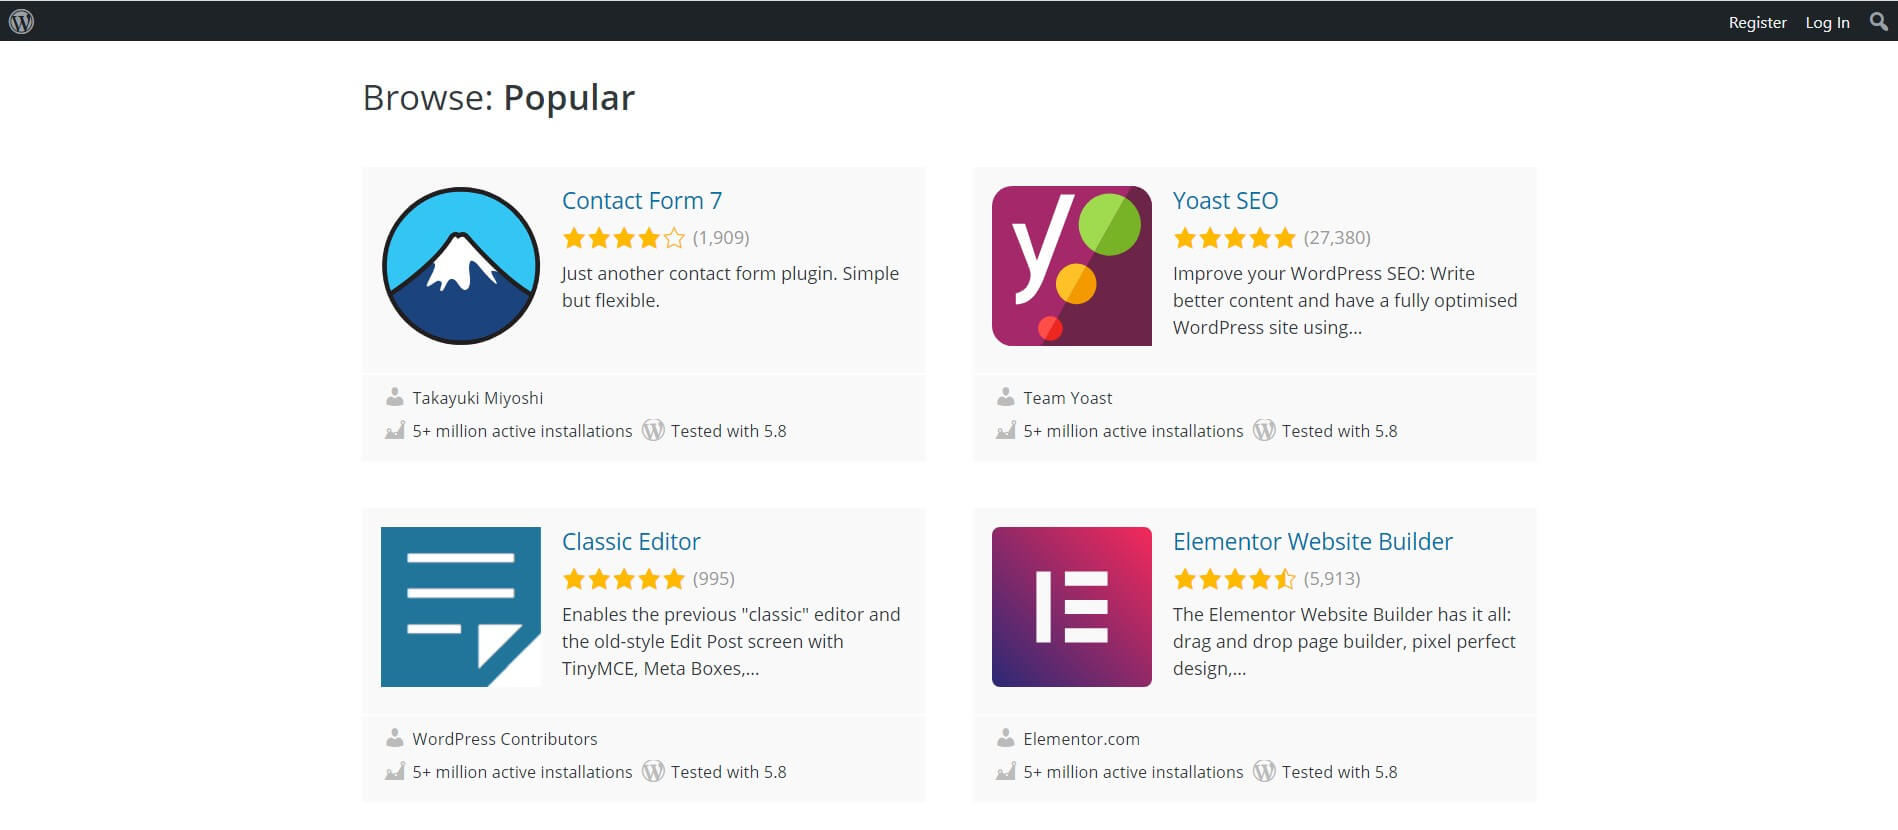1898x830 pixels.
Task: Click the Yoast SEO plugin icon
Action: (1072, 266)
